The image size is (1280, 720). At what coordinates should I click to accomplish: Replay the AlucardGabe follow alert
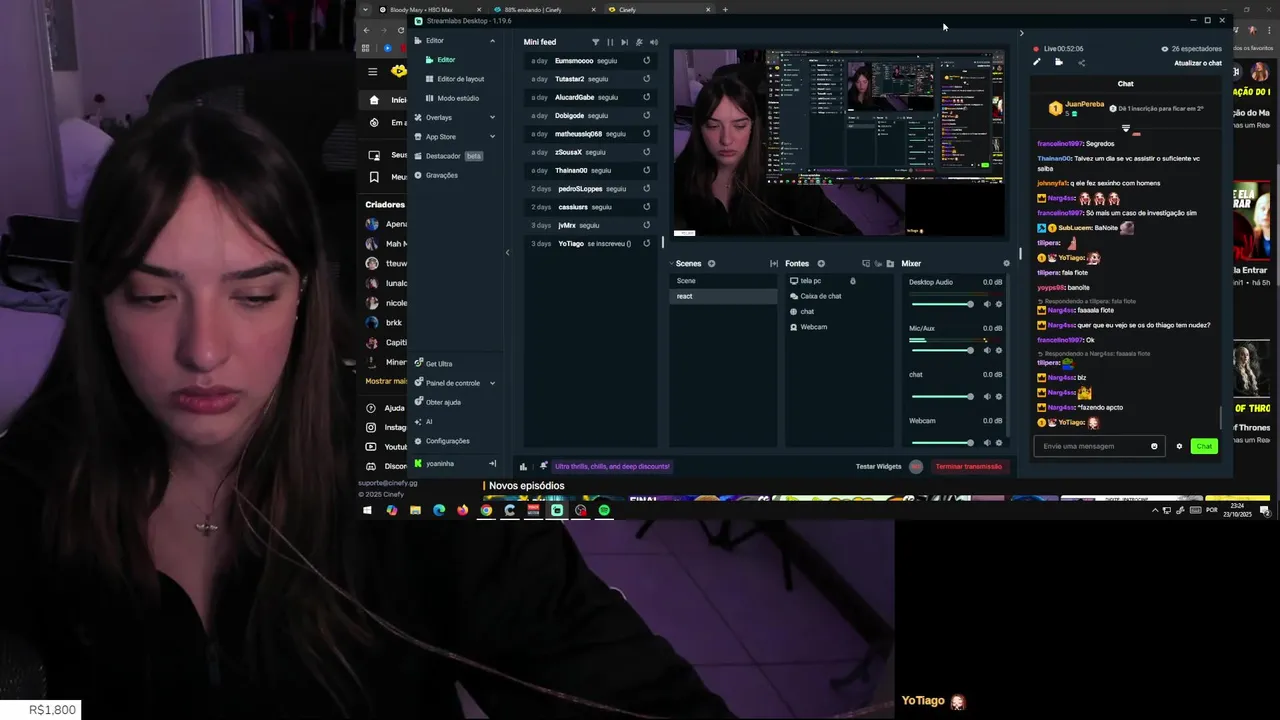(x=646, y=97)
